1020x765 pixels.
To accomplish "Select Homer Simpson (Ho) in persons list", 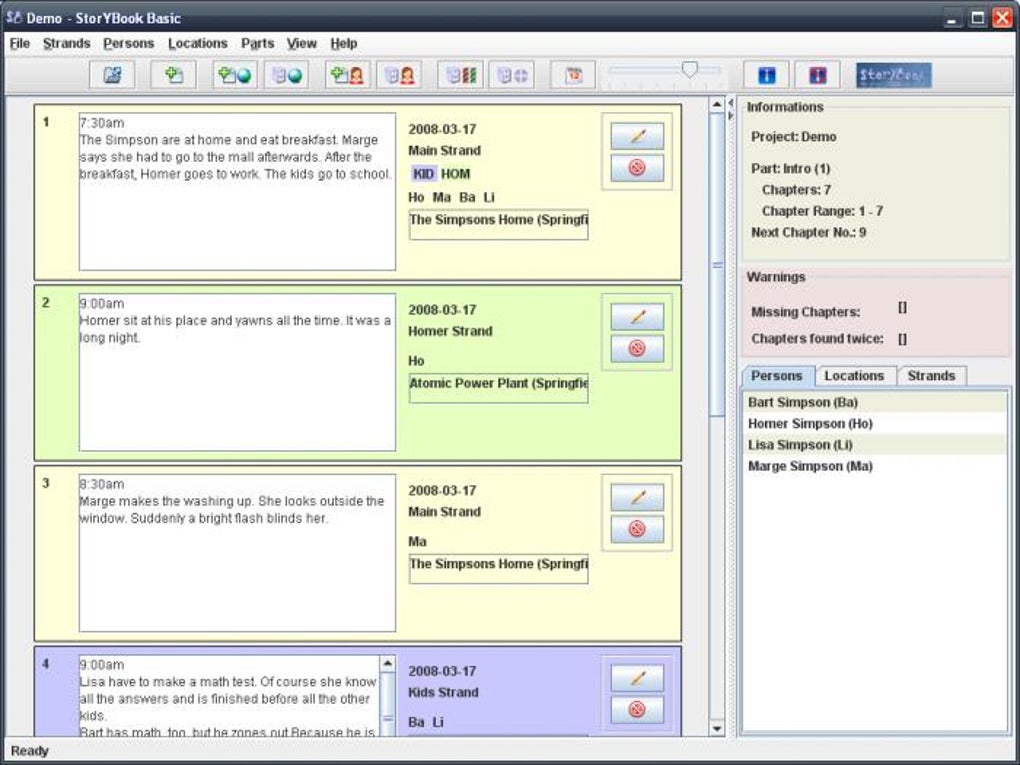I will tap(874, 423).
